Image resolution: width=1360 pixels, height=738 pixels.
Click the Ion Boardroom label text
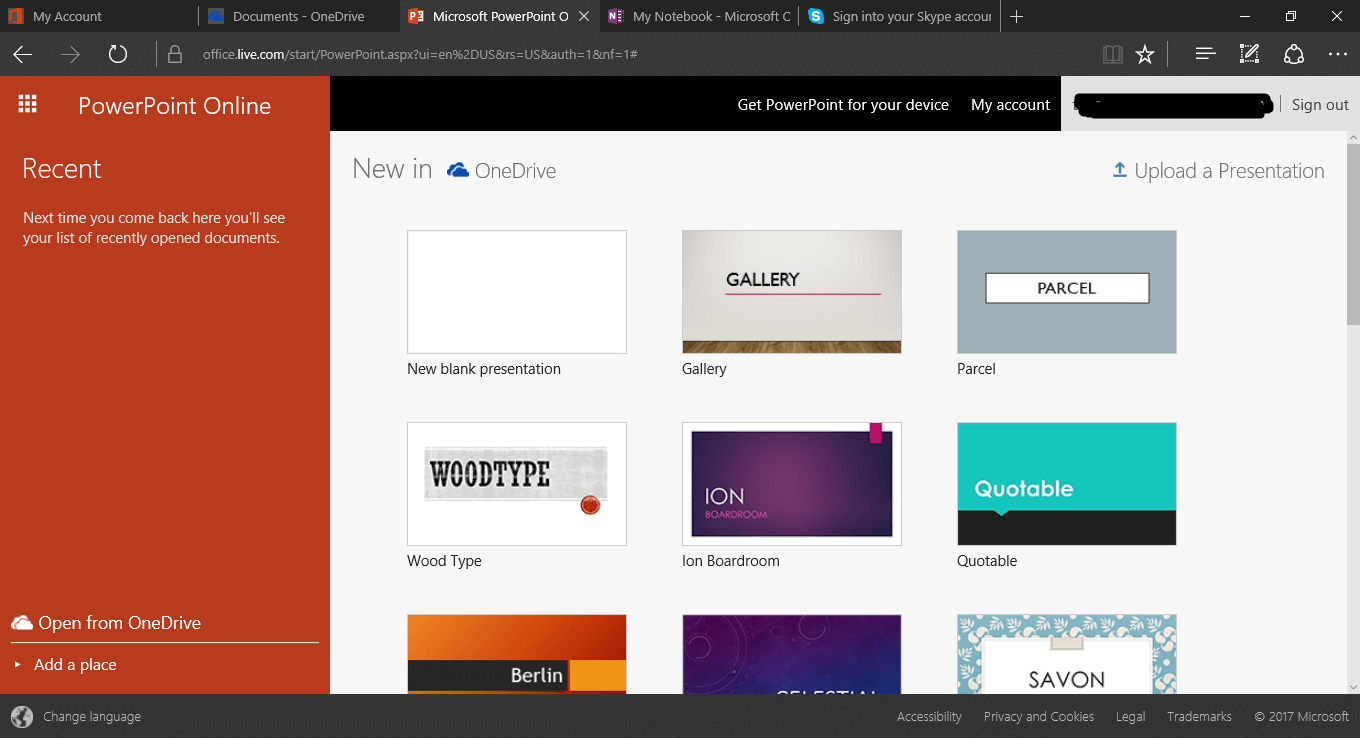click(731, 561)
